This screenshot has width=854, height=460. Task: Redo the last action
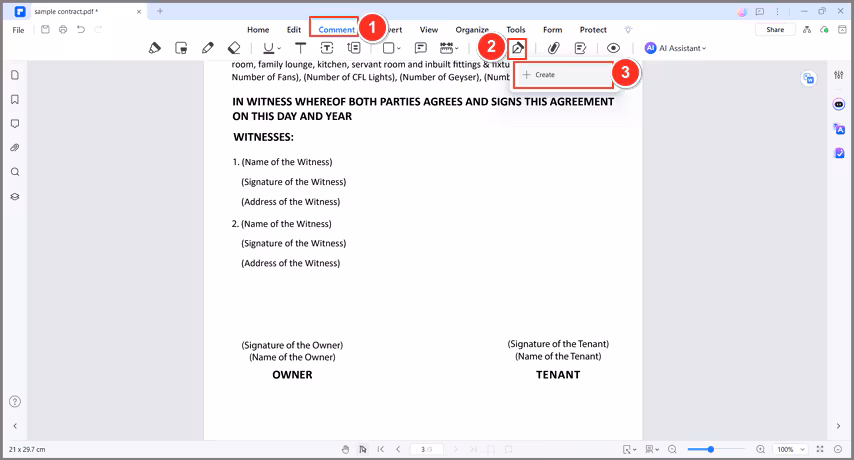(x=98, y=29)
